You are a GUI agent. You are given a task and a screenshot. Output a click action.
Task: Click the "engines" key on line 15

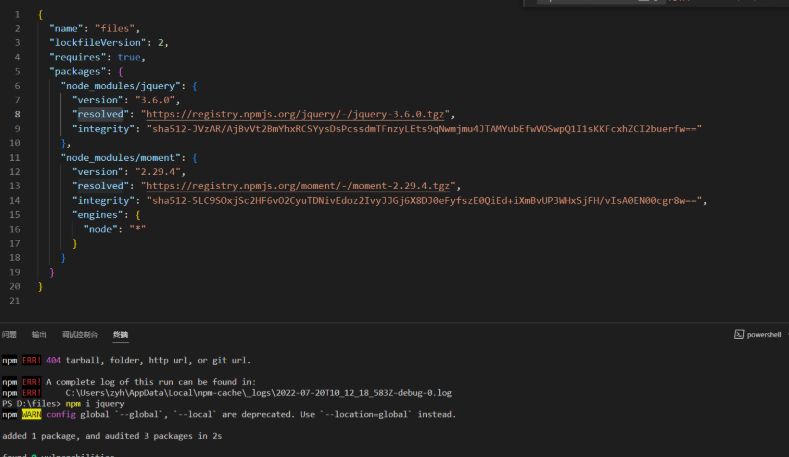(x=99, y=215)
